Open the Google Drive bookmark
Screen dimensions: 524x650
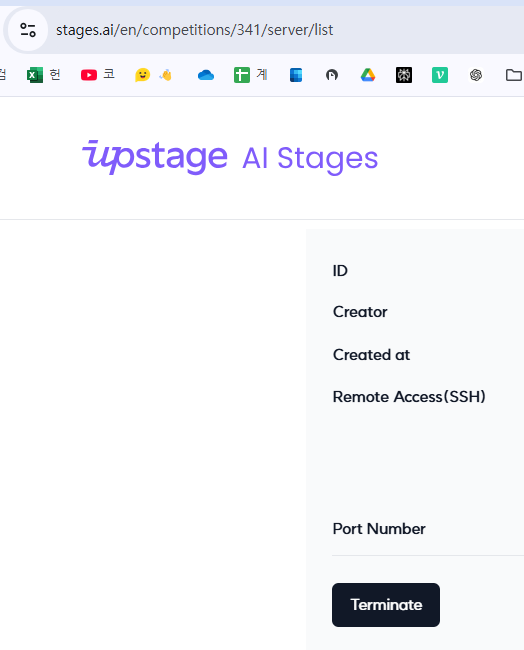(x=368, y=75)
